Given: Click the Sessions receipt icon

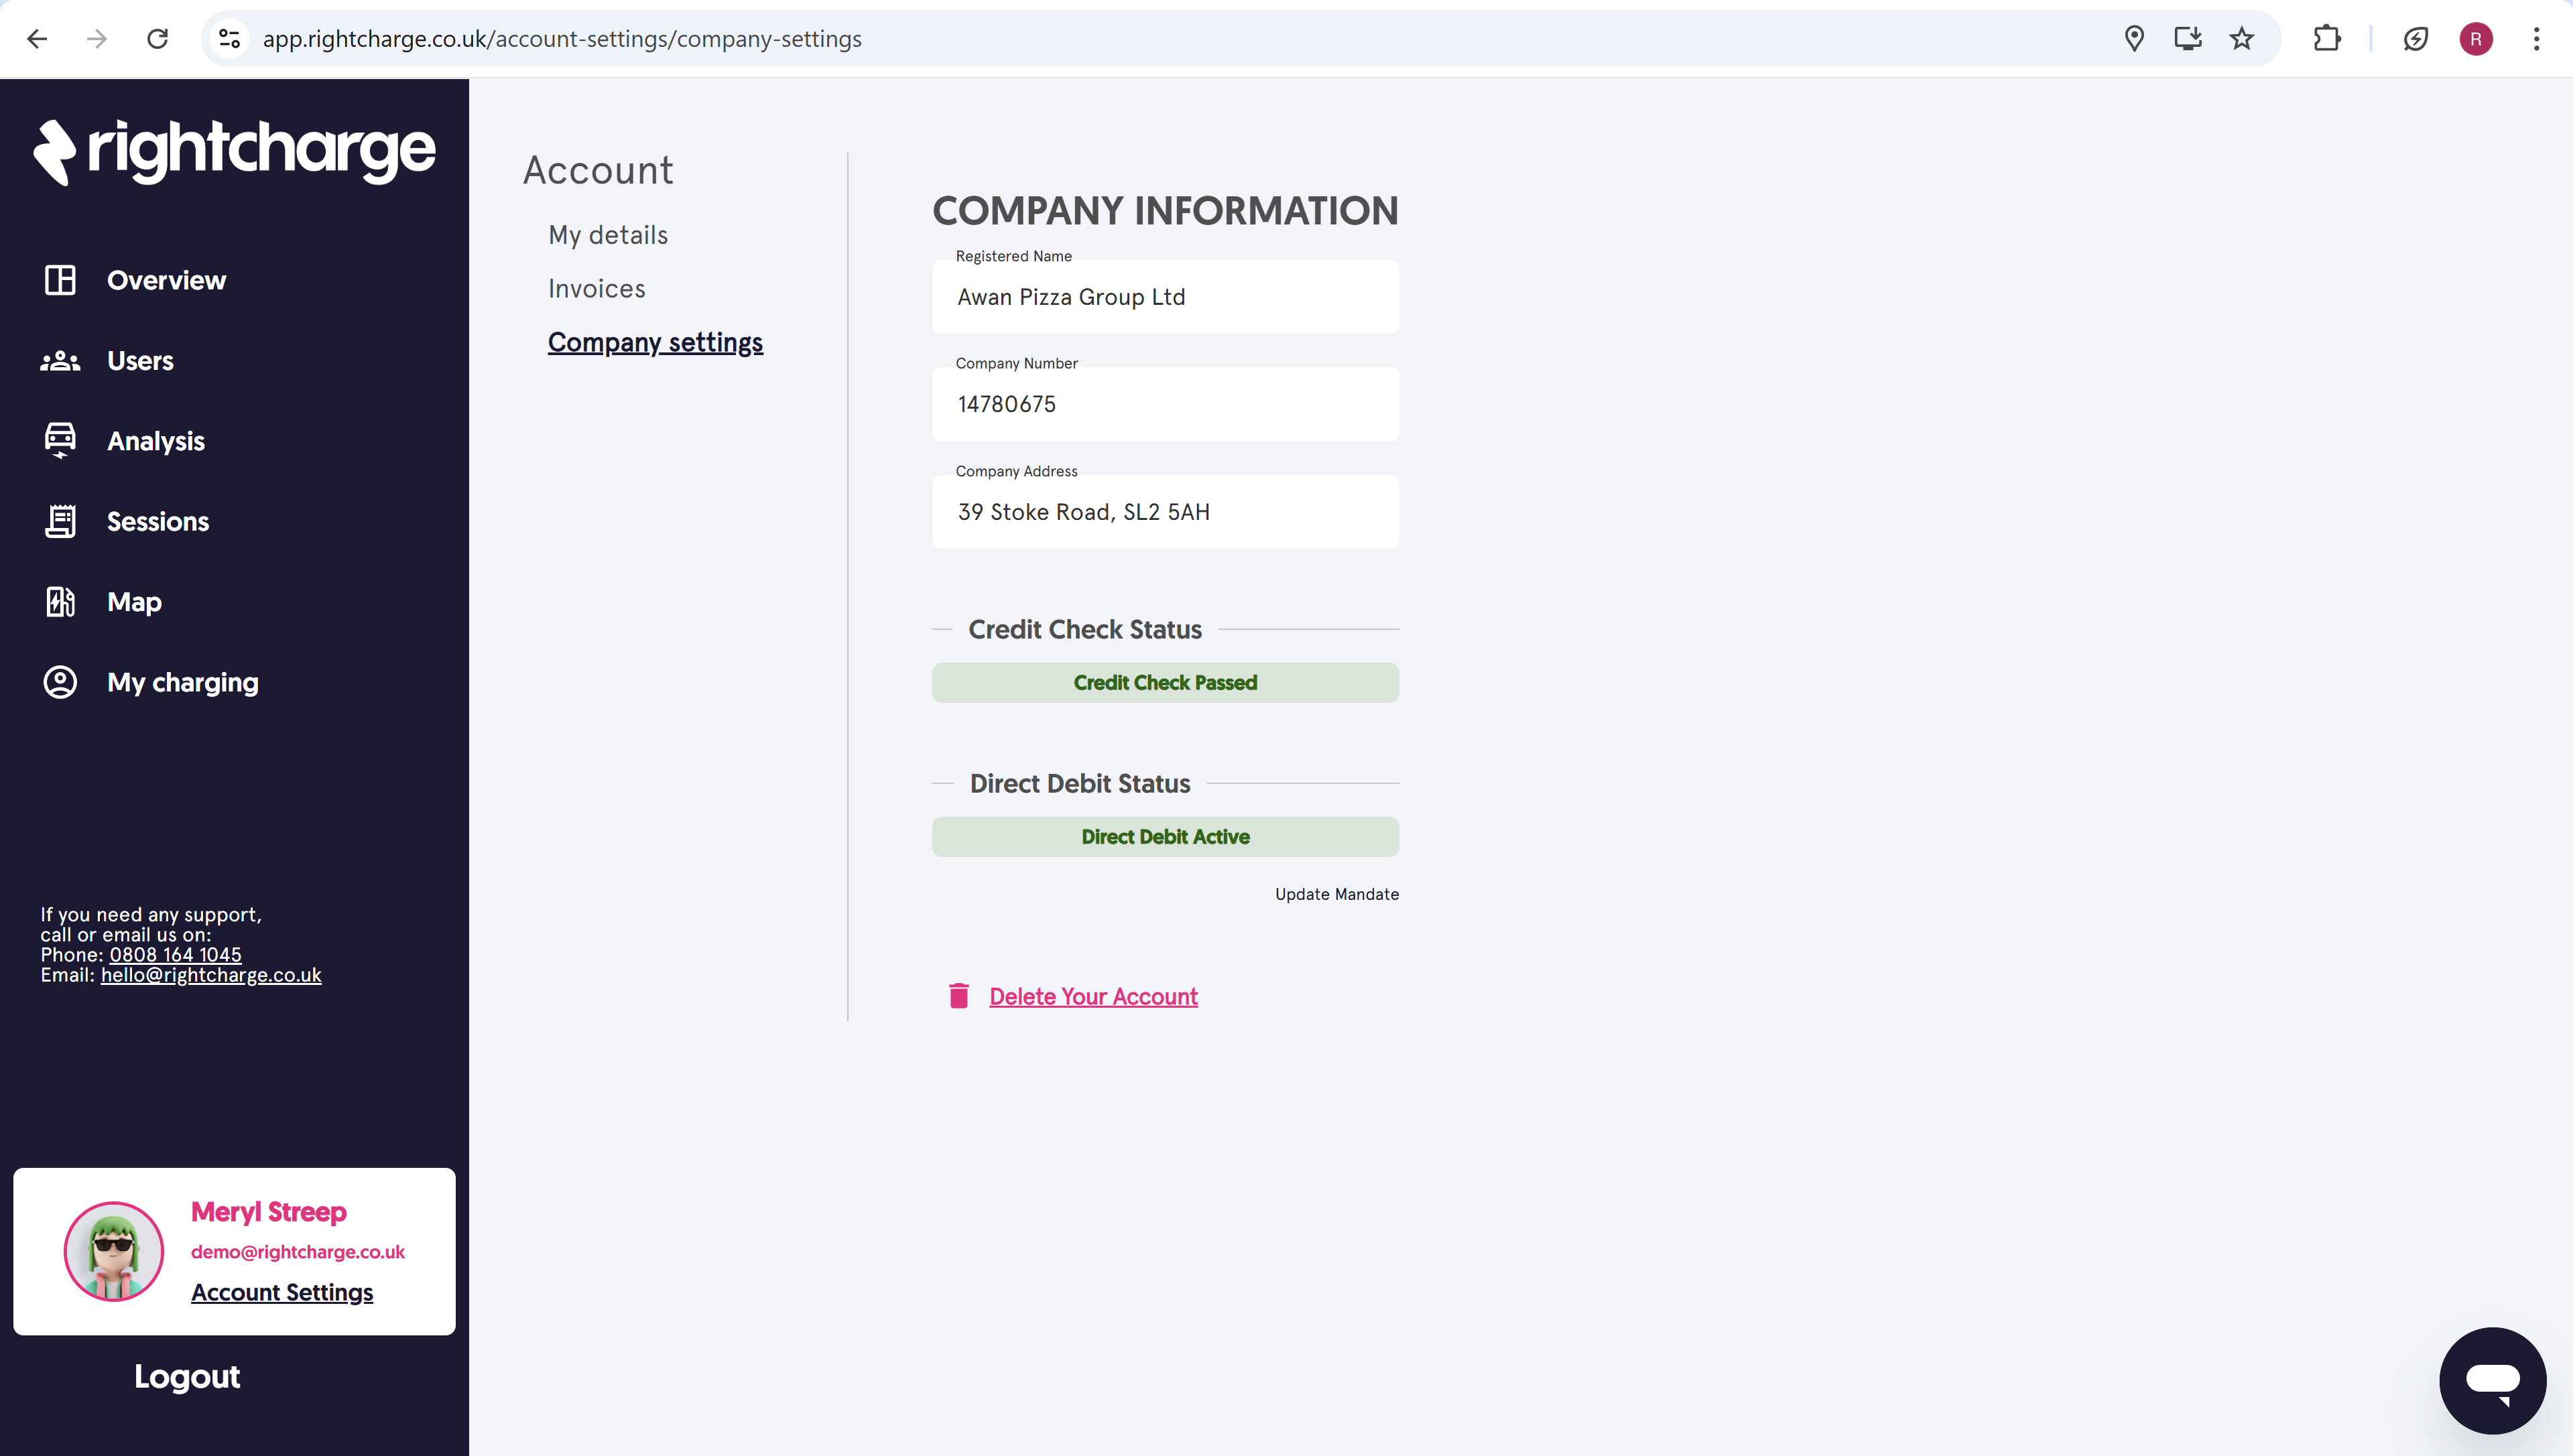Looking at the screenshot, I should [x=60, y=521].
